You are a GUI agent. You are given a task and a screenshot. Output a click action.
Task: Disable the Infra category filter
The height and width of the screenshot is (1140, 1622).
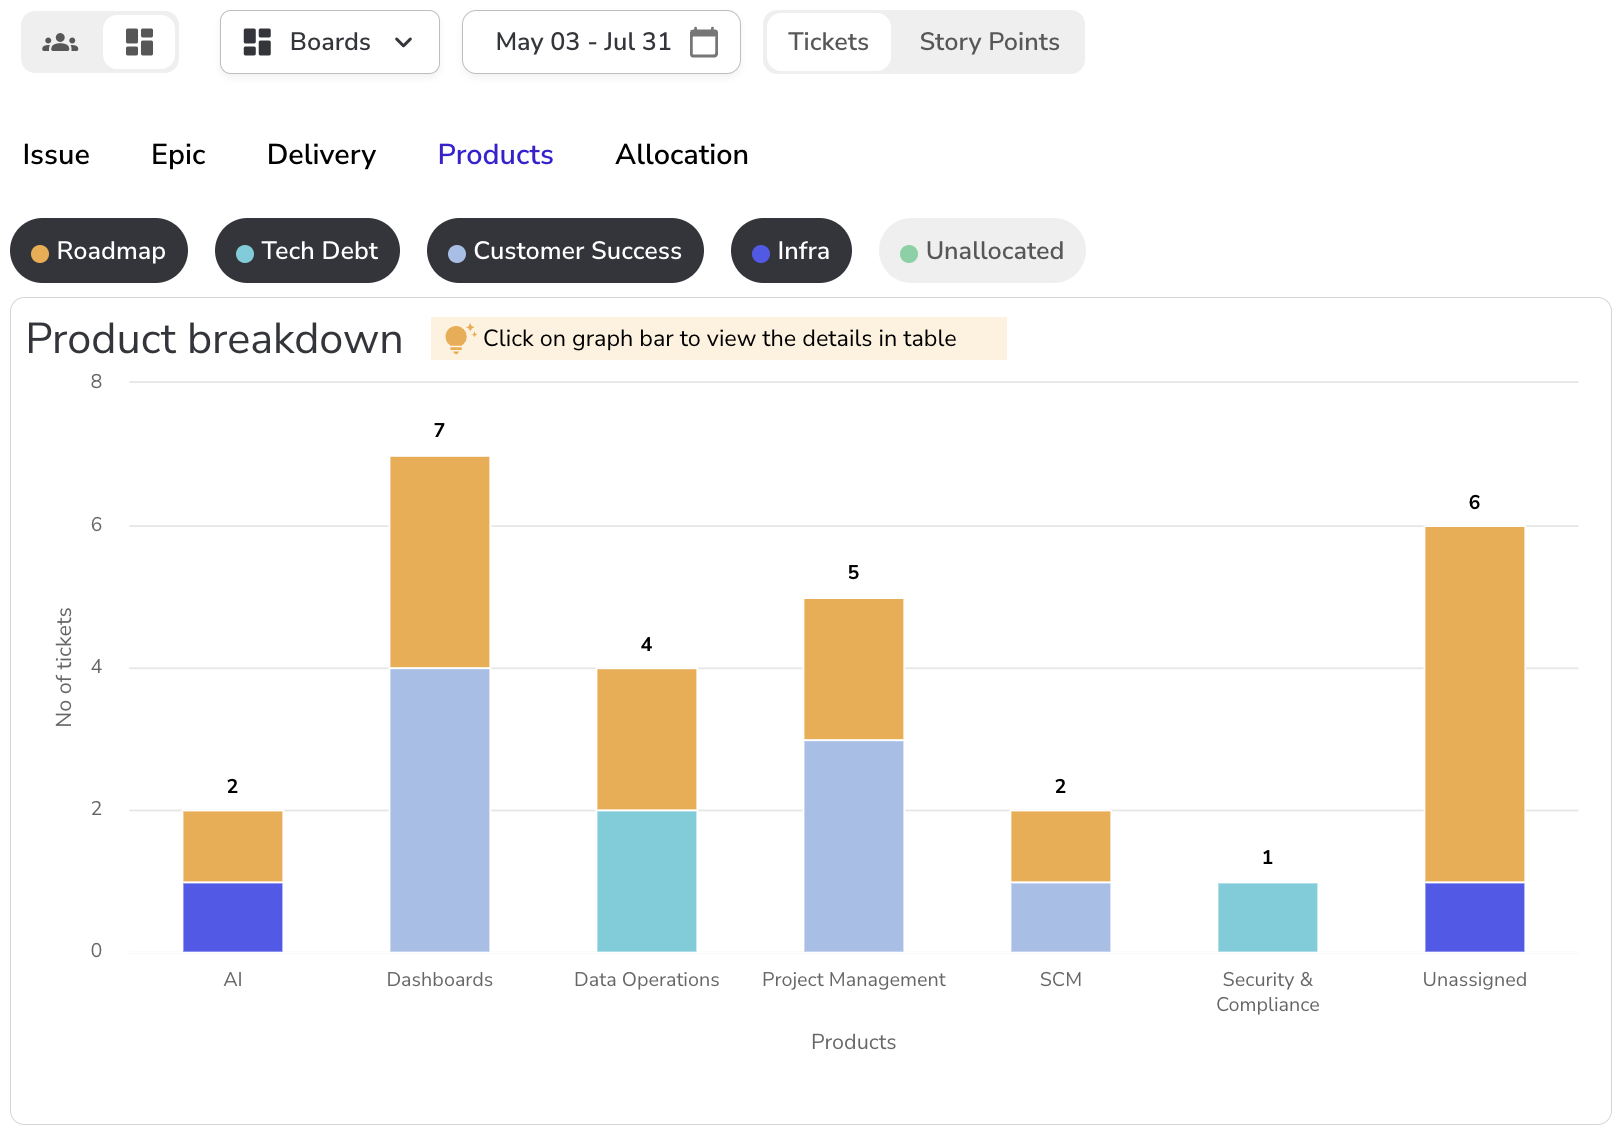click(791, 251)
